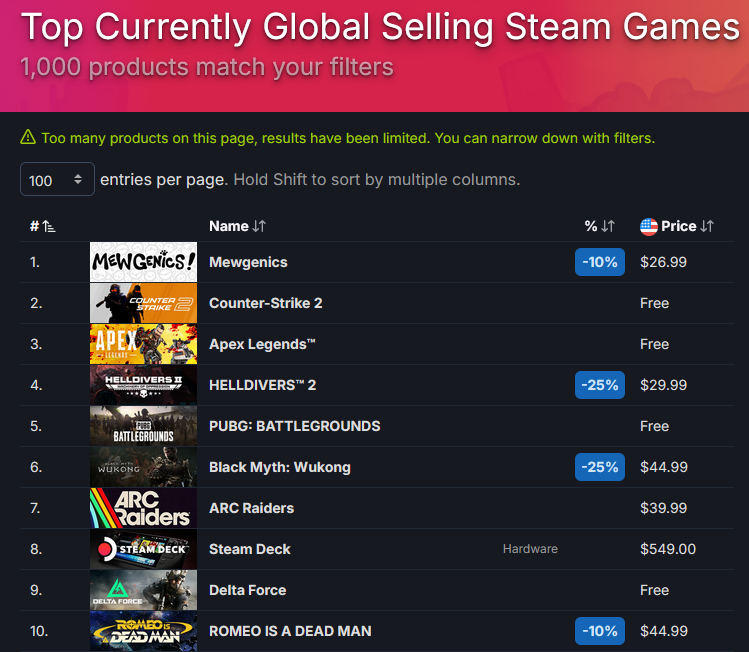Open the Delta Force game link
This screenshot has height=652, width=749.
pyautogui.click(x=247, y=590)
